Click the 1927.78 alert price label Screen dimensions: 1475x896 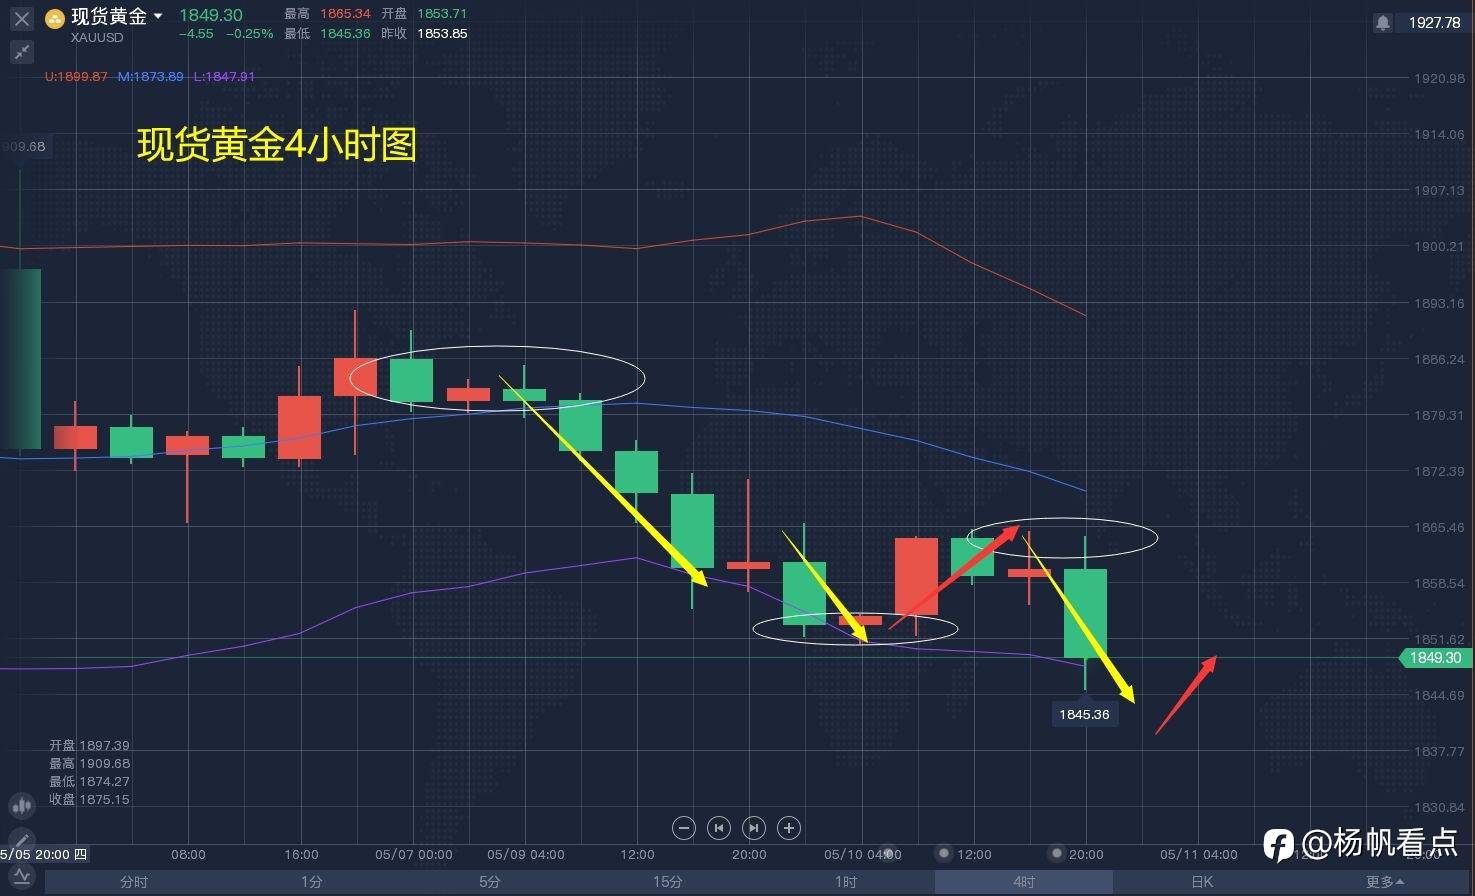[x=1434, y=22]
